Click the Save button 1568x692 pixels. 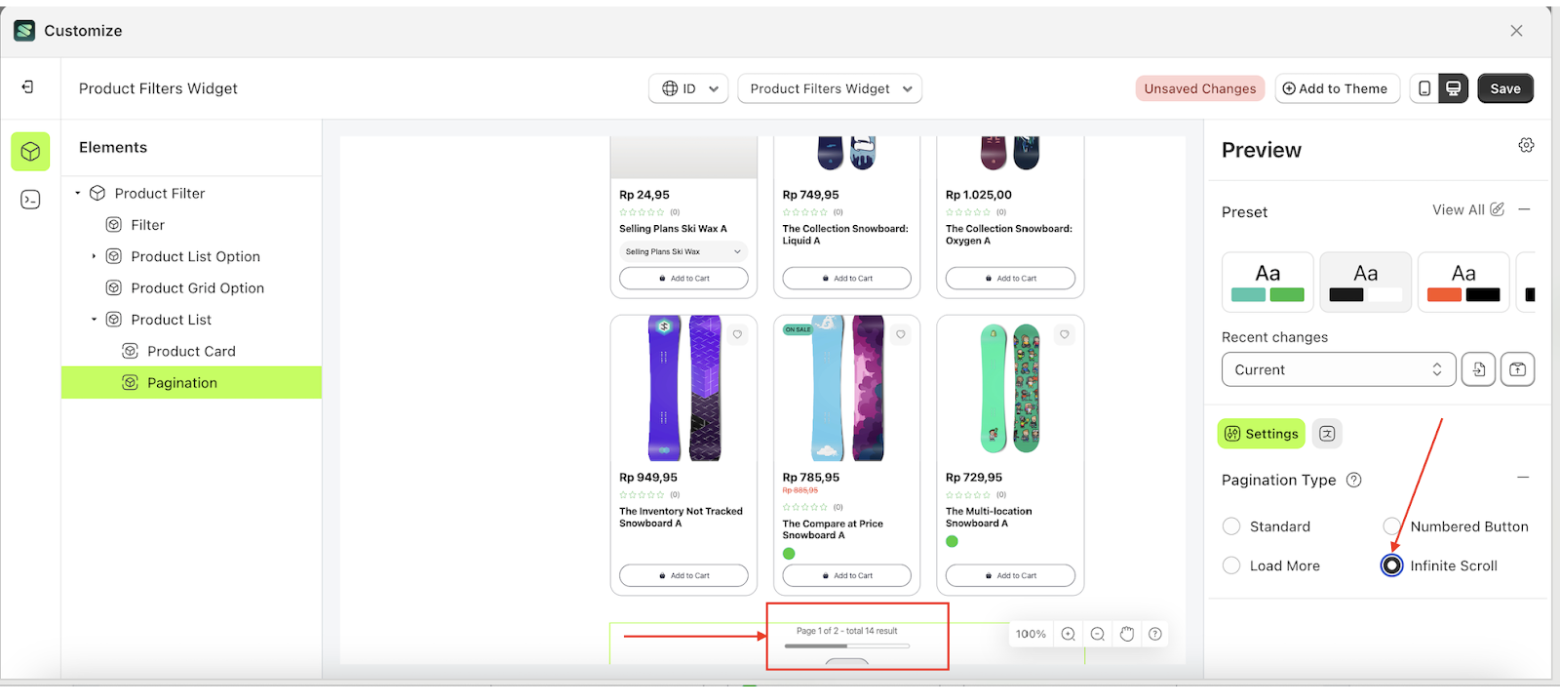(1504, 88)
